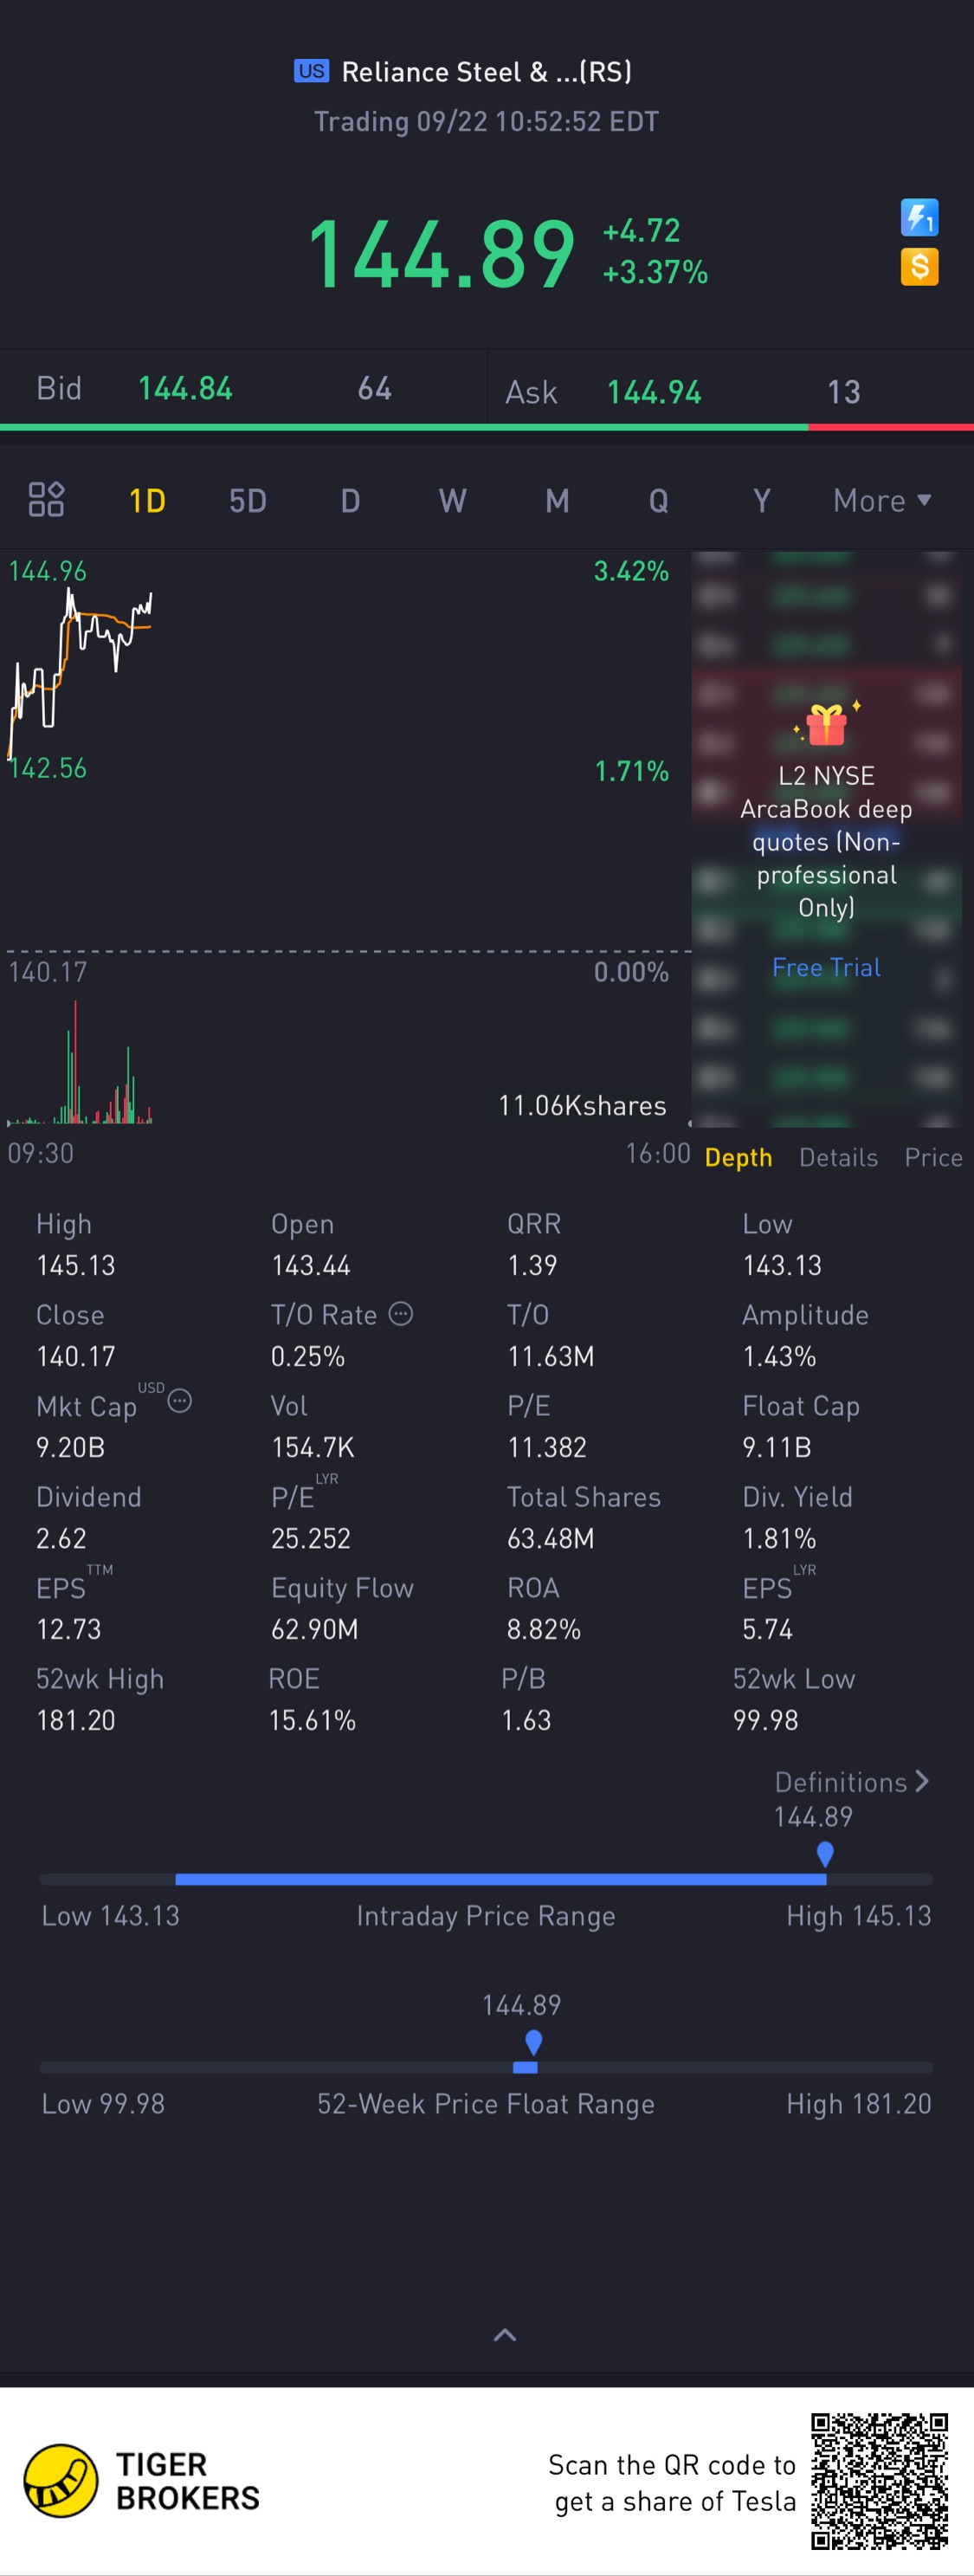Viewport: 974px width, 2576px height.
Task: Switch to yearly Y chart period
Action: click(761, 500)
